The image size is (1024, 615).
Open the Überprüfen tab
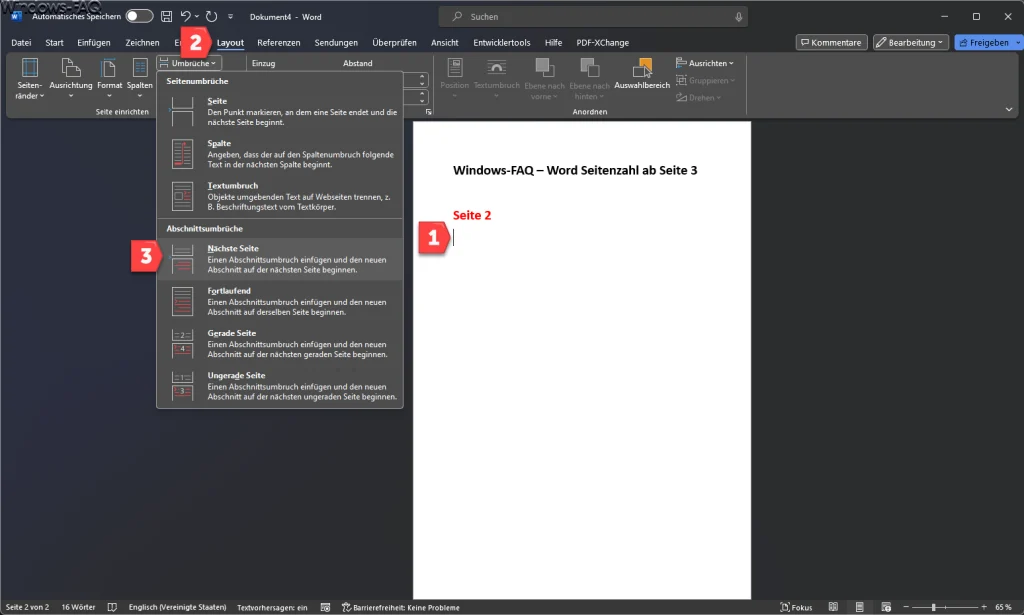pos(394,42)
